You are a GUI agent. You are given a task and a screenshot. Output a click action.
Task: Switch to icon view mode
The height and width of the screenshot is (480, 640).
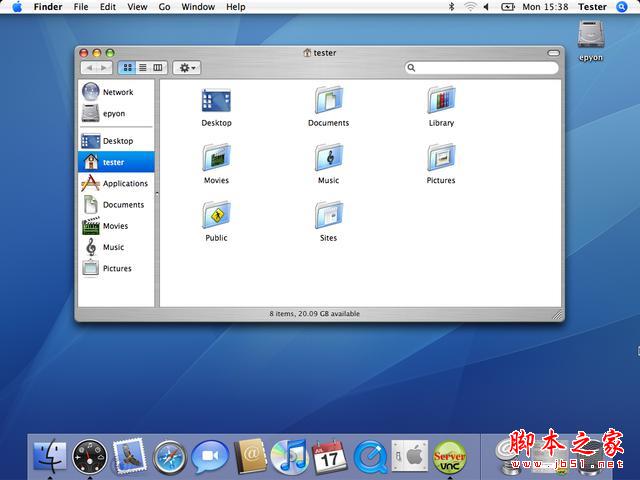[x=127, y=67]
